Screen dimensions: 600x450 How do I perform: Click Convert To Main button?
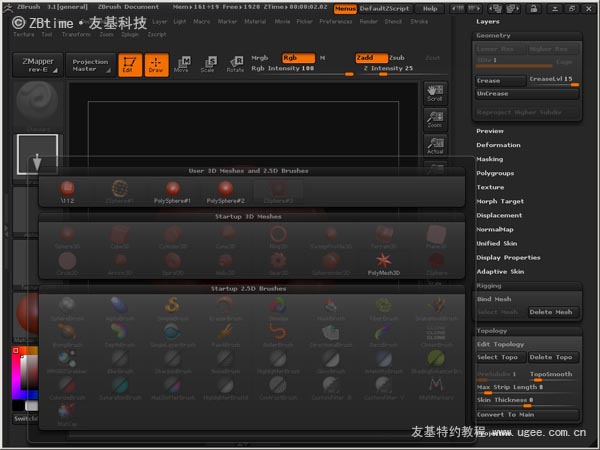pyautogui.click(x=527, y=415)
